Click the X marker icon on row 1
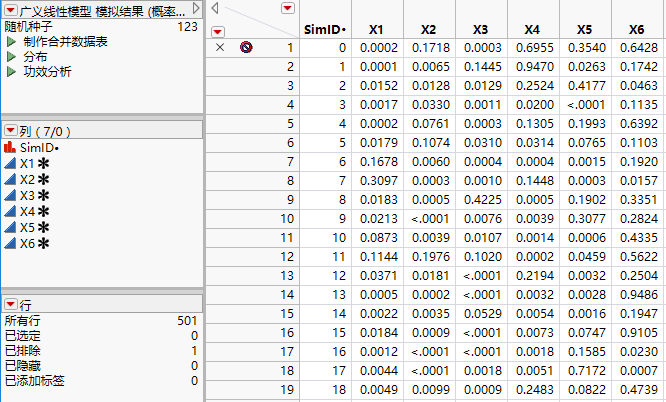 [x=221, y=47]
